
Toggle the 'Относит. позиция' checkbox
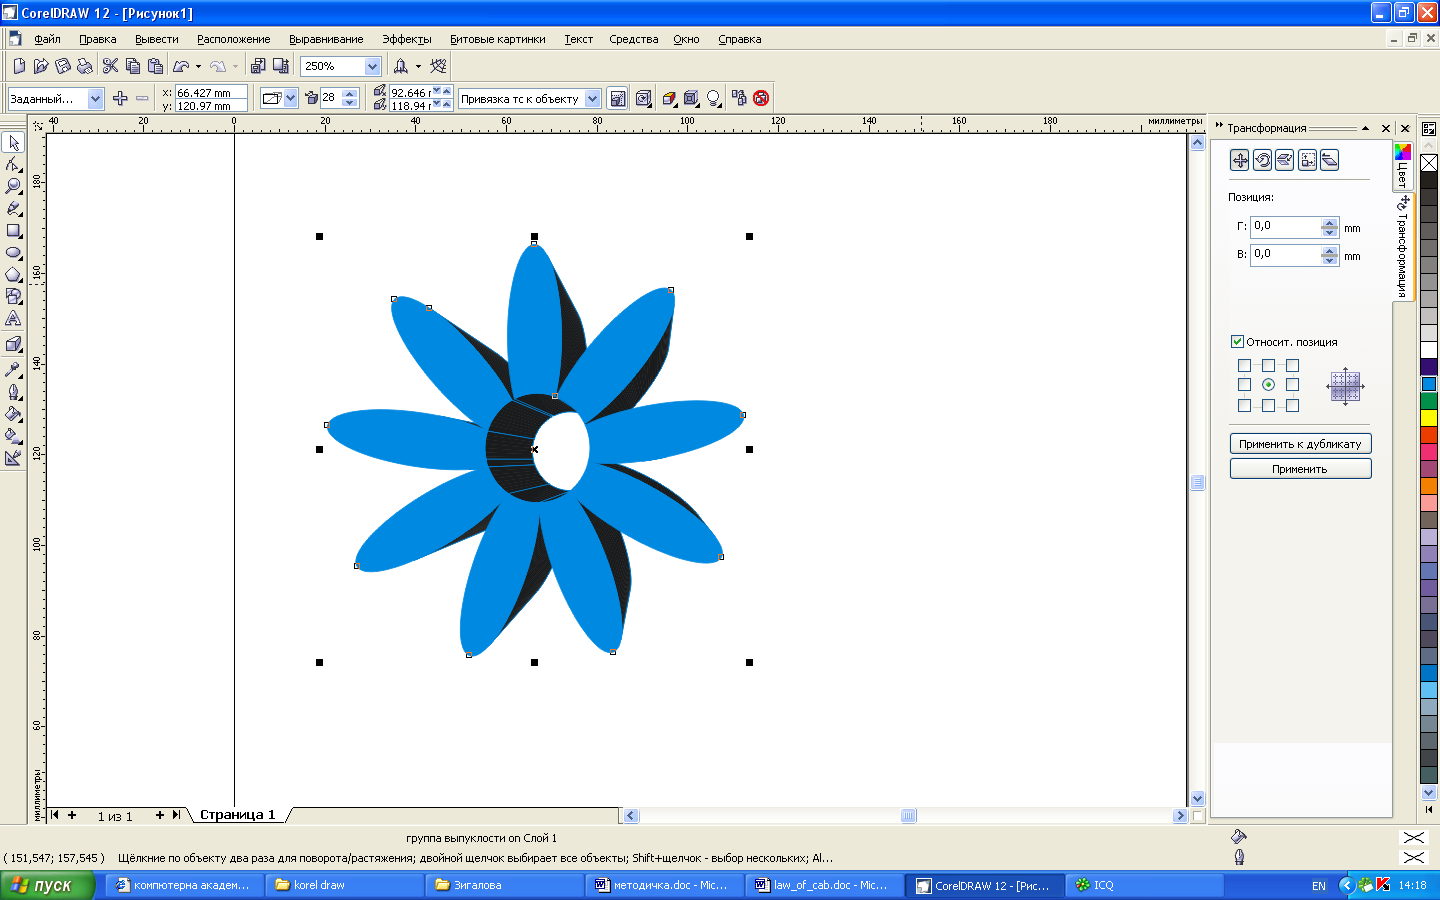[1237, 341]
